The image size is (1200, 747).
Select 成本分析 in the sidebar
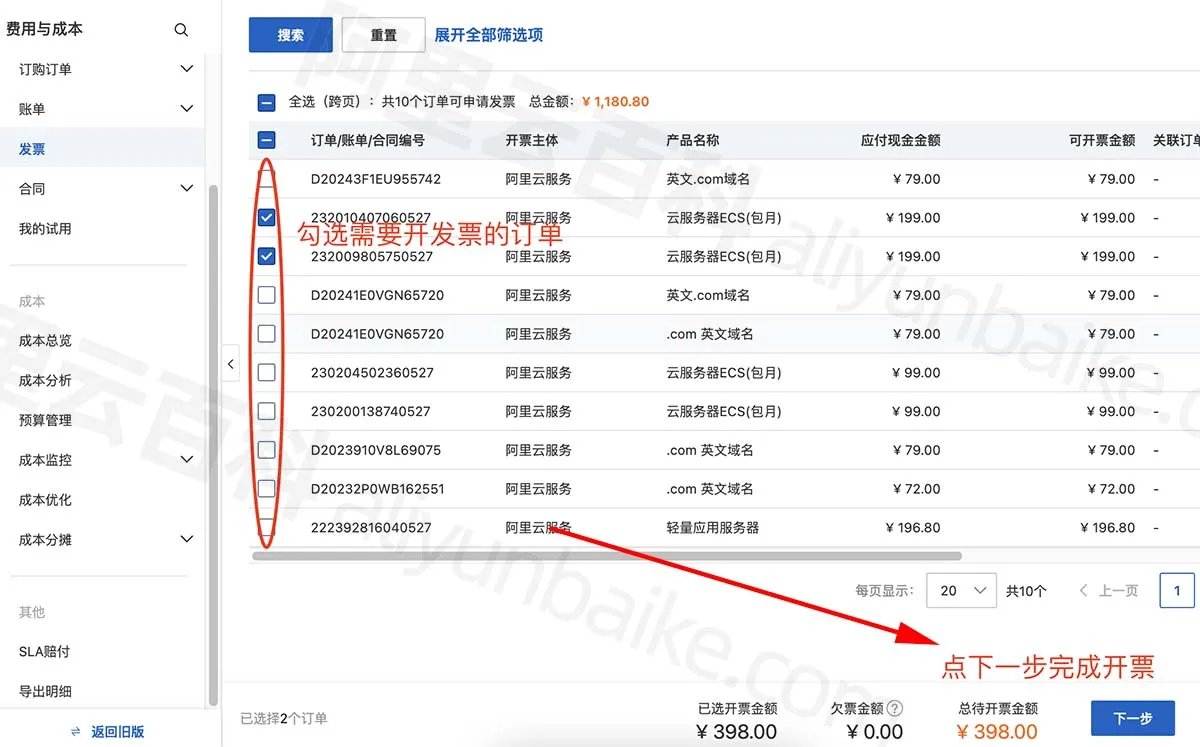click(46, 380)
